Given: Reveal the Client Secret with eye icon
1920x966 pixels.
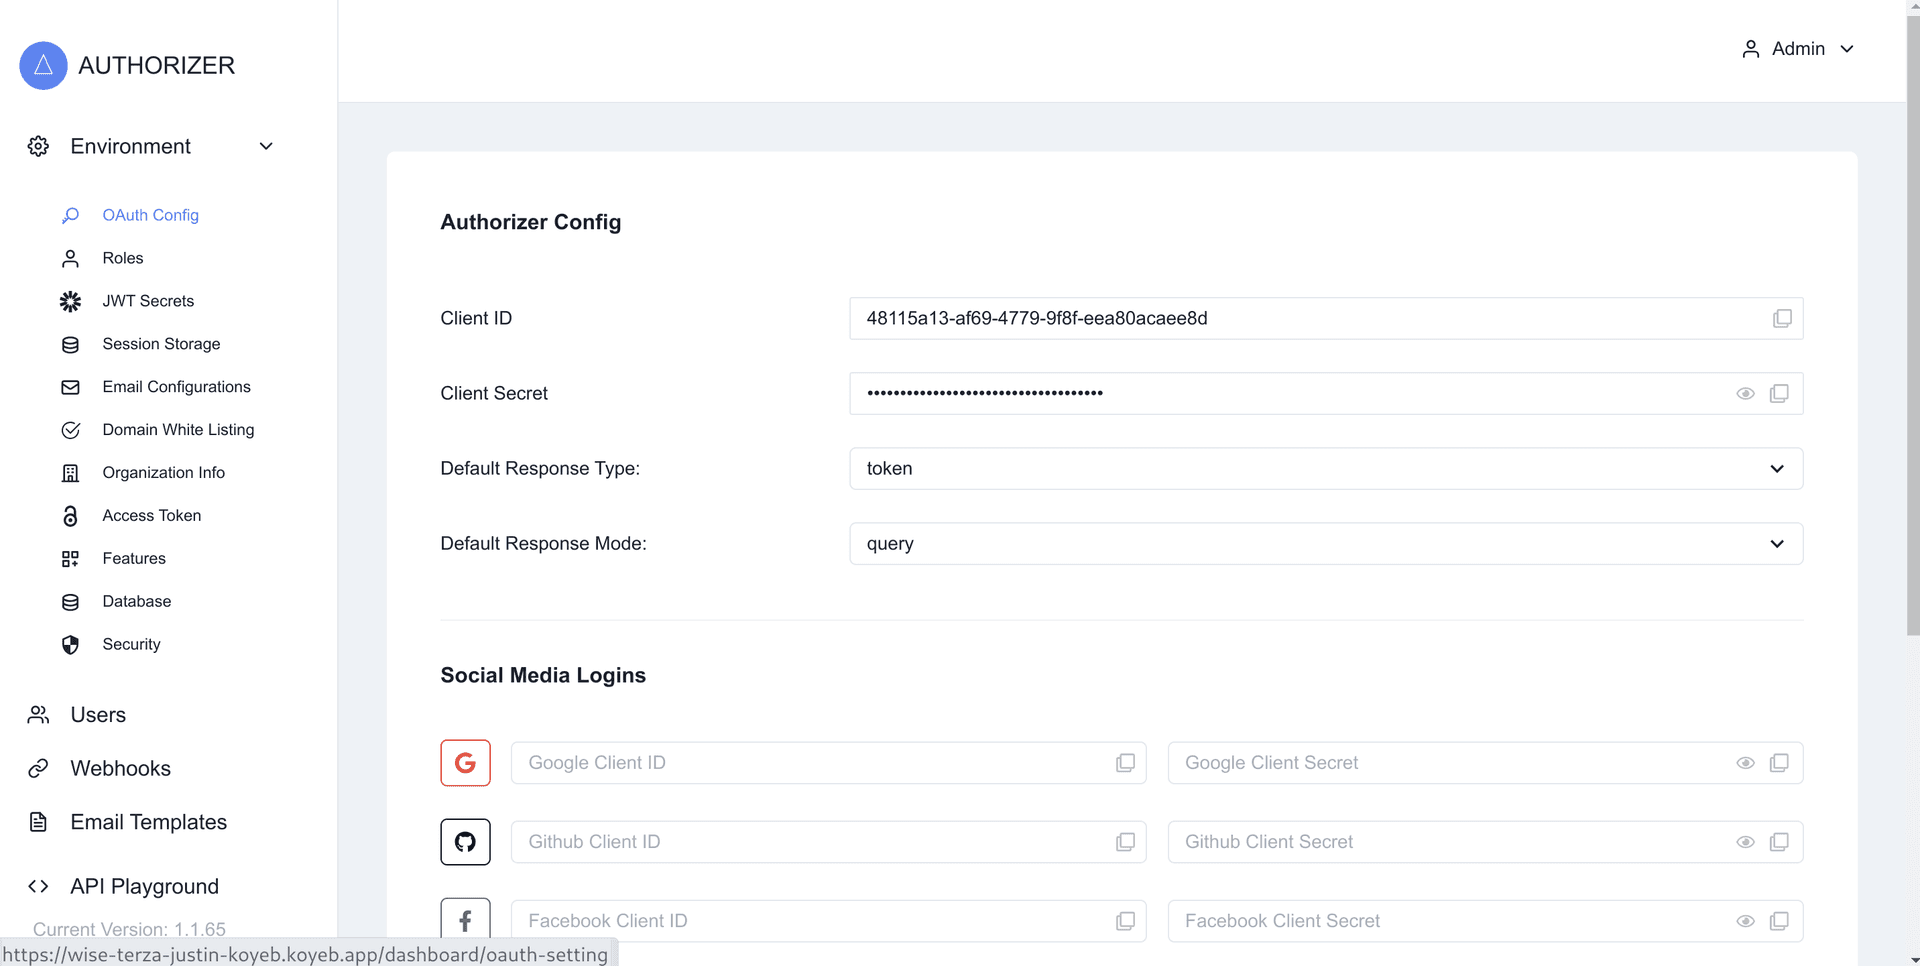Looking at the screenshot, I should 1745,393.
